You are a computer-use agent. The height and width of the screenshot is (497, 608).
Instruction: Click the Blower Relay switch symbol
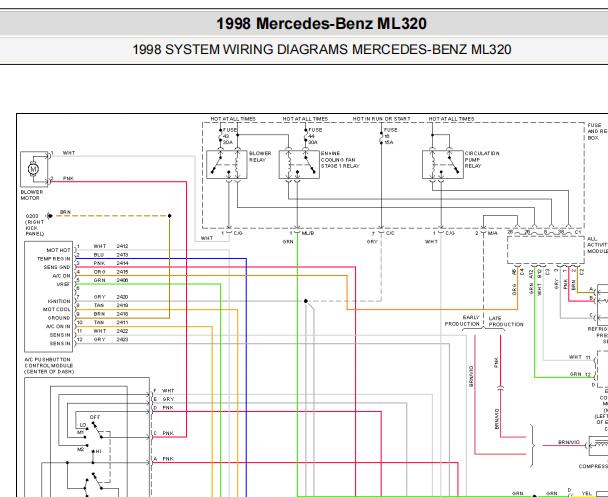pos(226,164)
